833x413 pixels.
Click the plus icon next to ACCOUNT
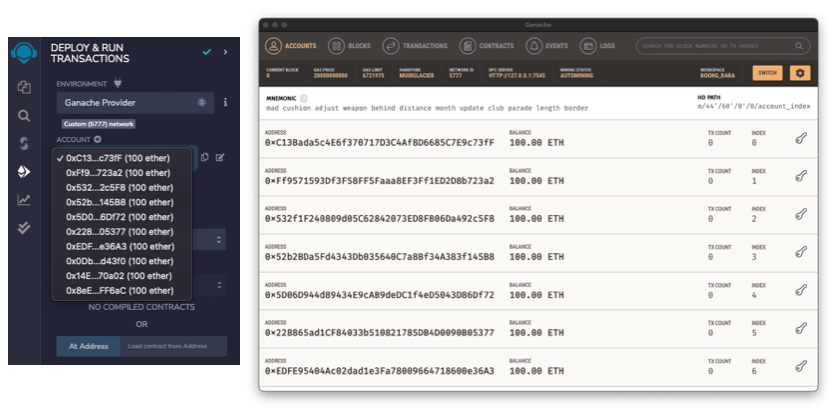[97, 139]
